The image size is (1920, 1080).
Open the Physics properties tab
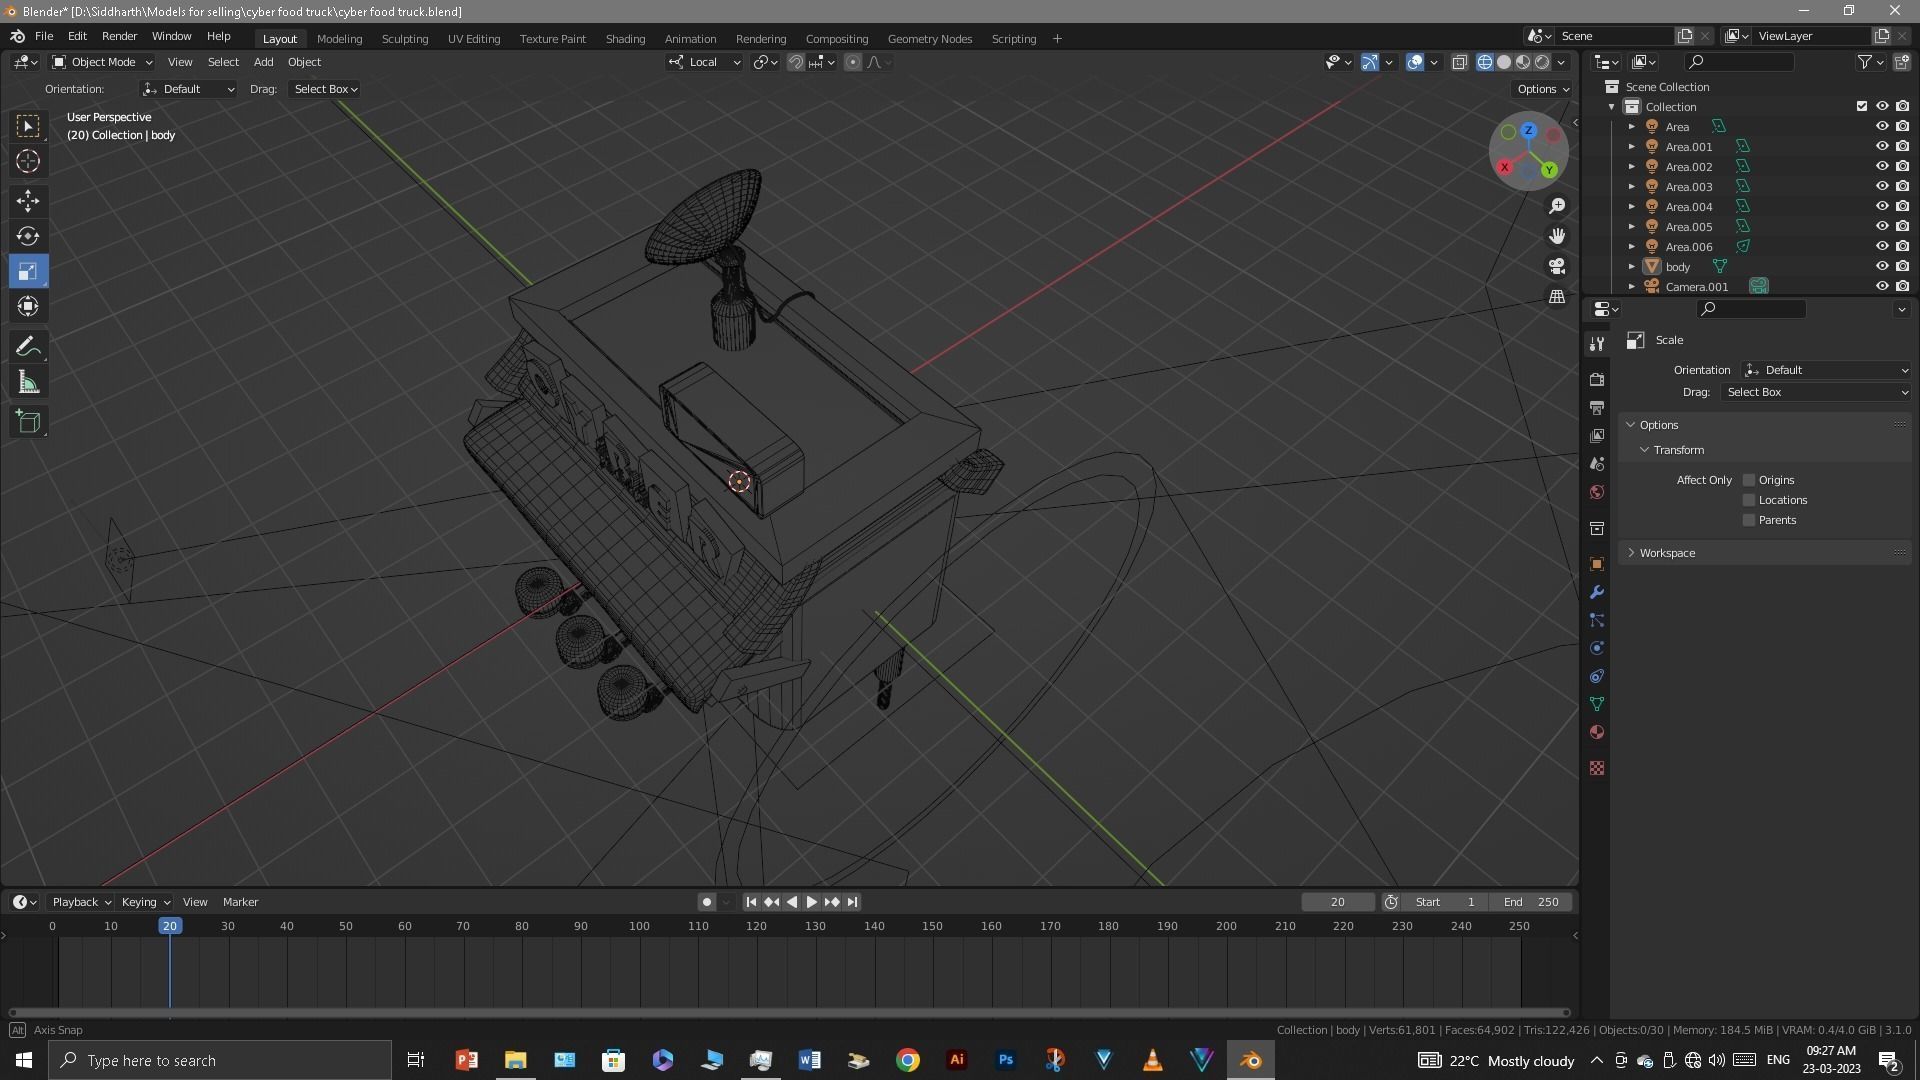pos(1597,648)
